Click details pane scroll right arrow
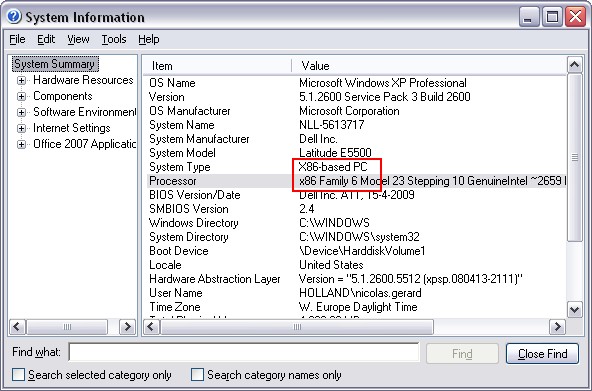 click(x=557, y=327)
